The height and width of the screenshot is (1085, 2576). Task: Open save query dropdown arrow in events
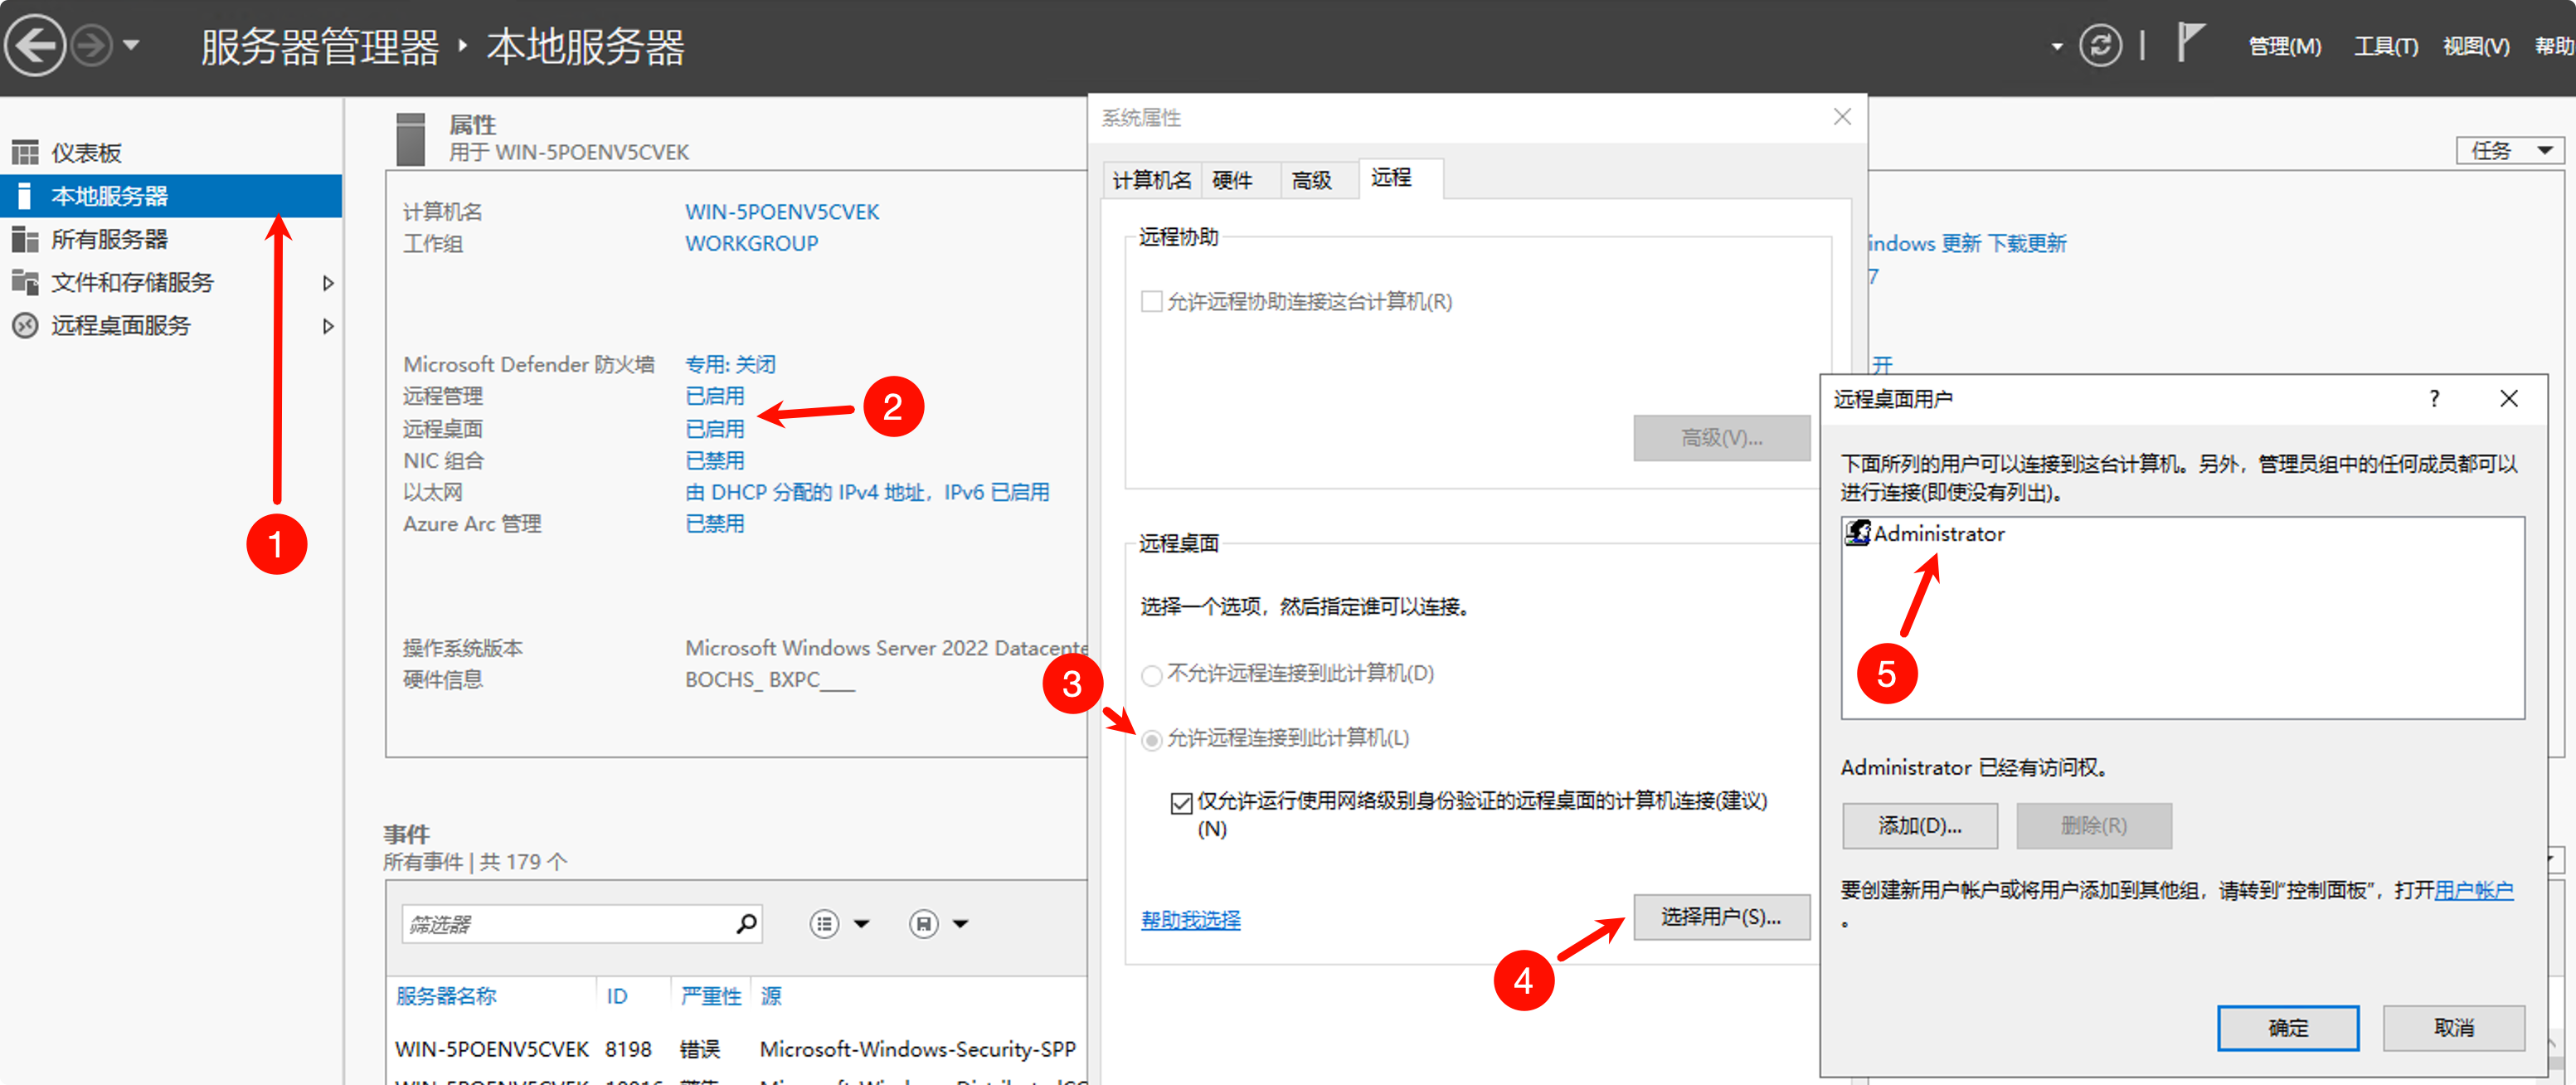960,924
